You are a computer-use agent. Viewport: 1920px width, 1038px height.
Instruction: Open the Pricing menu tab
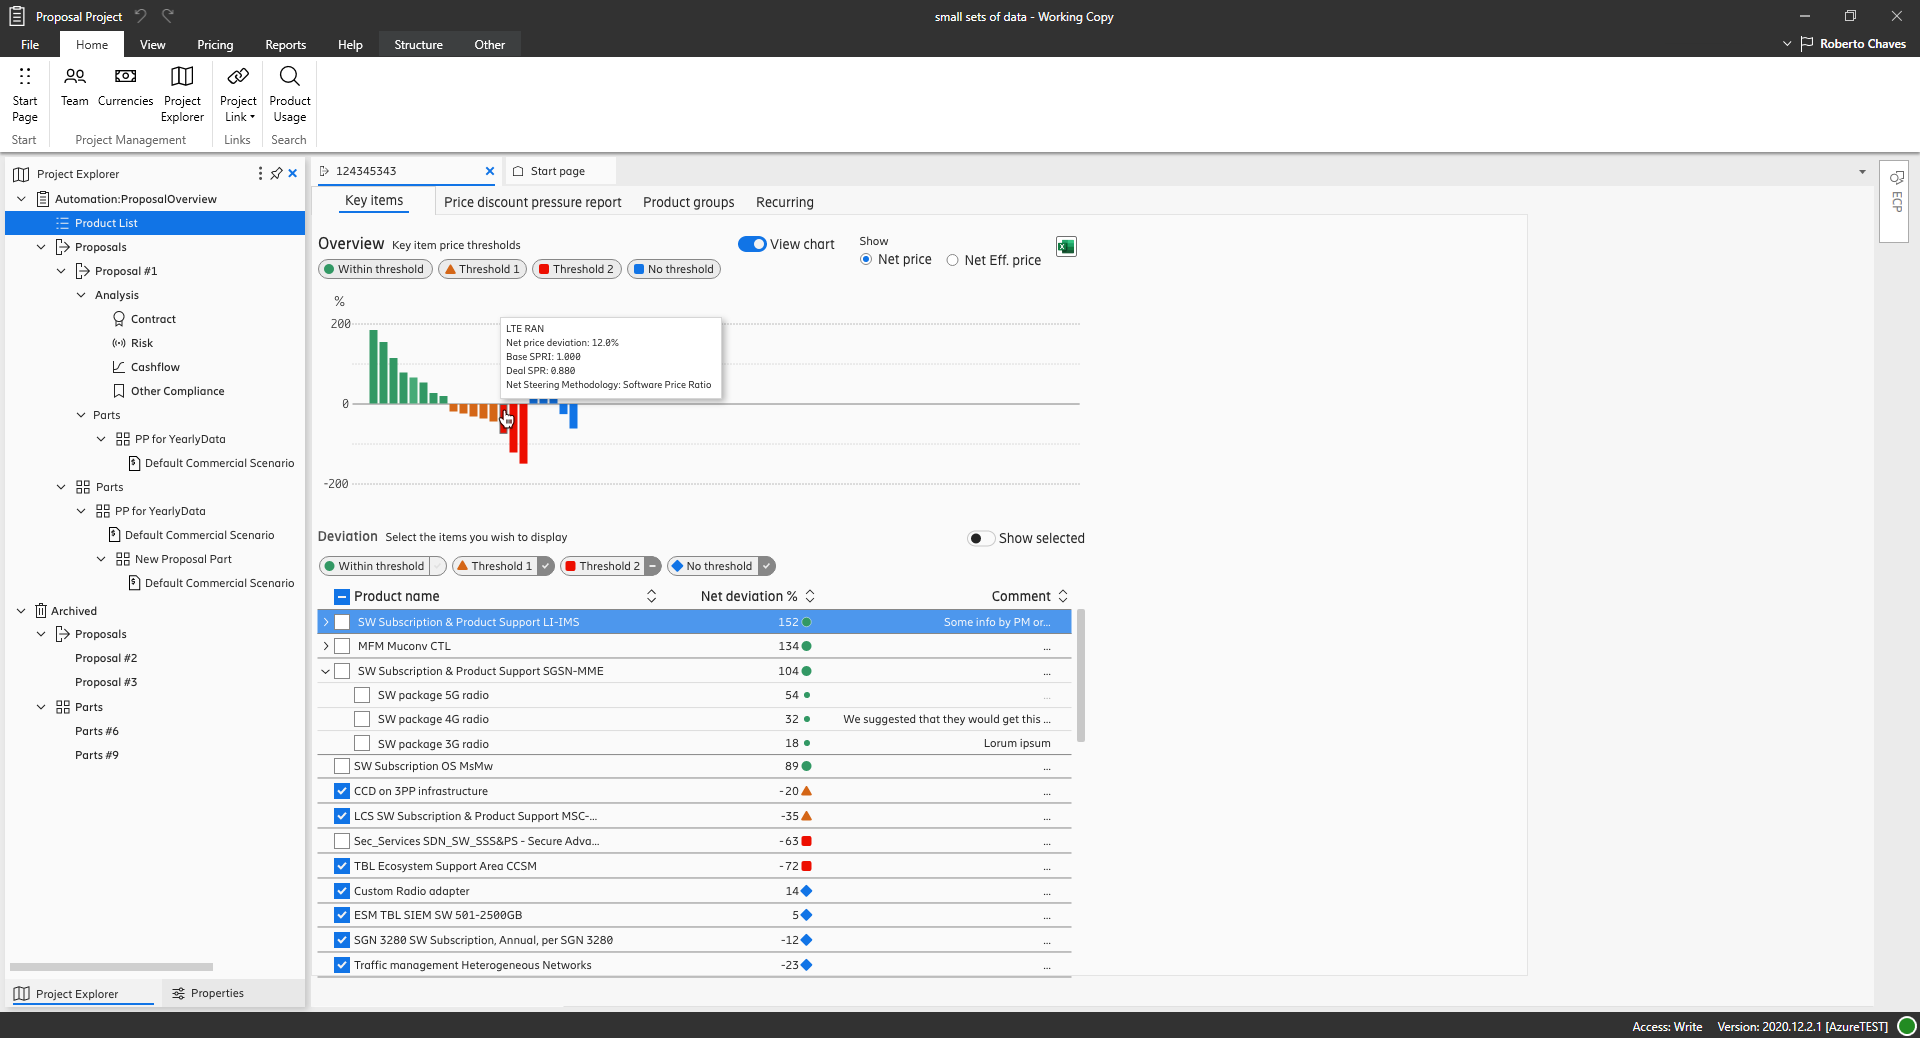coord(215,45)
